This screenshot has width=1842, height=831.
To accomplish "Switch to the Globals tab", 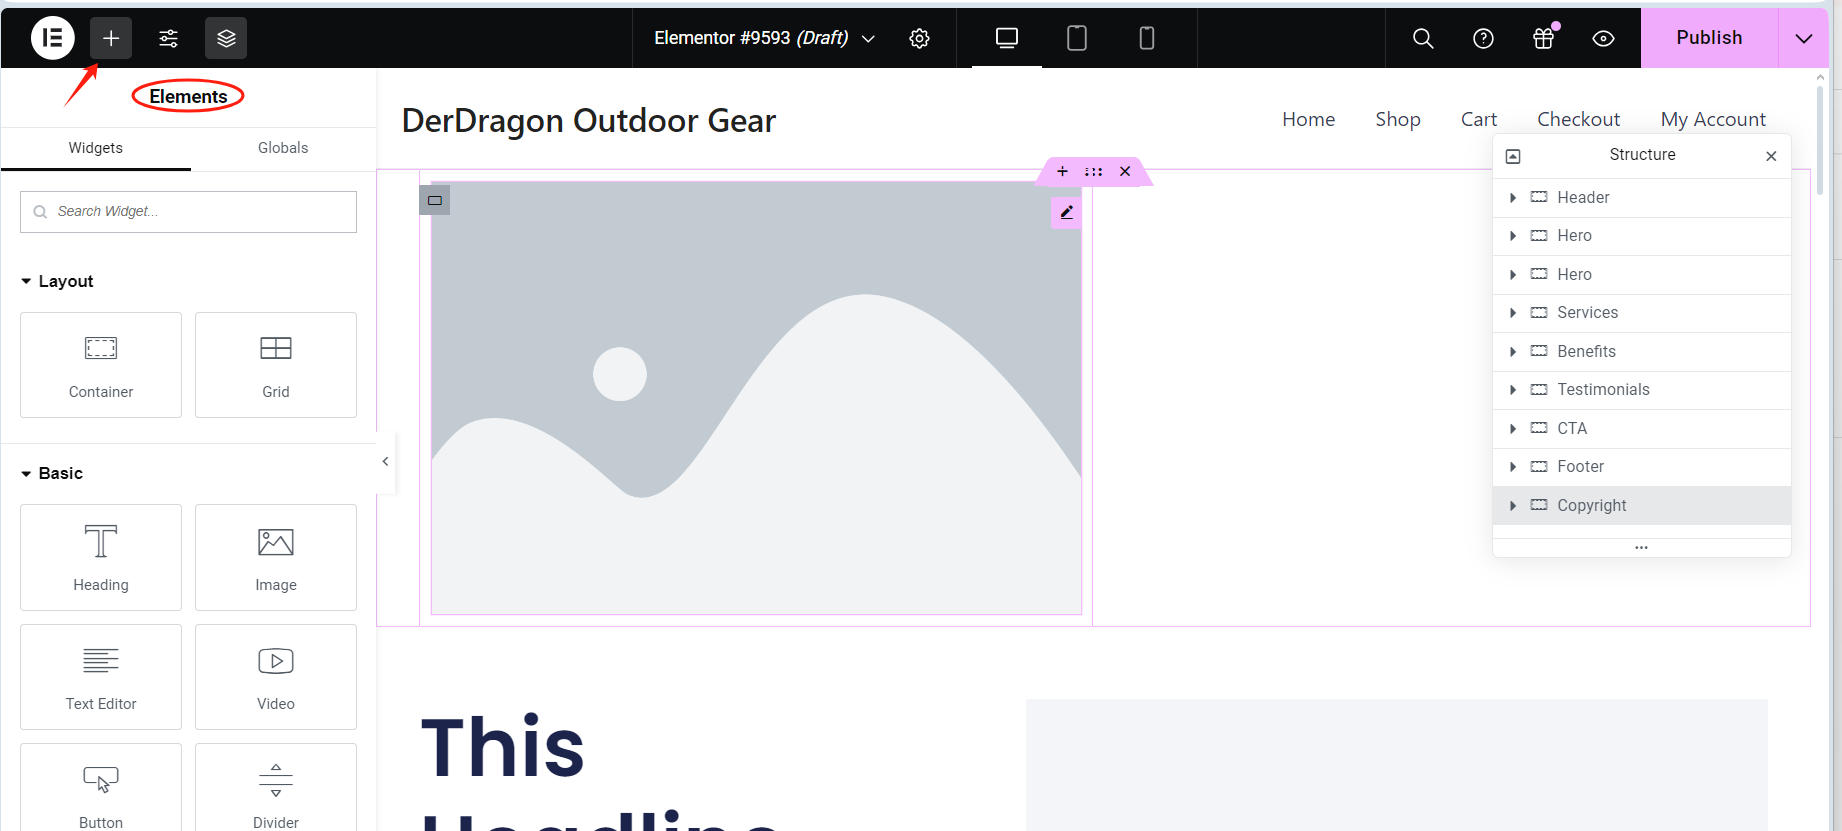I will tap(283, 148).
